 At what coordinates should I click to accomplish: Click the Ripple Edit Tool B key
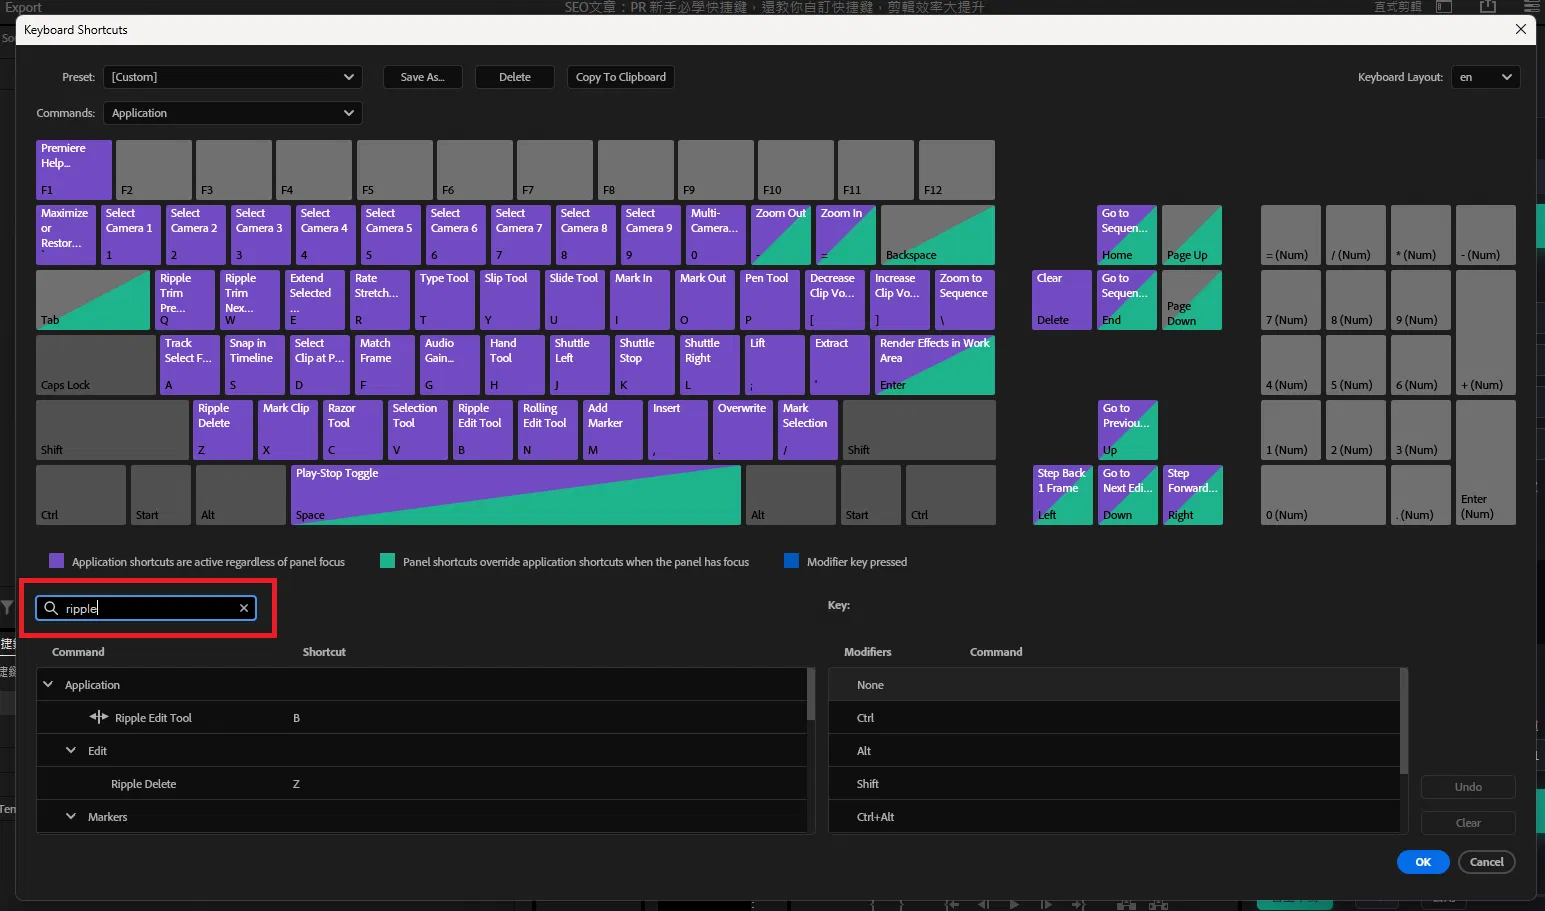pos(483,430)
